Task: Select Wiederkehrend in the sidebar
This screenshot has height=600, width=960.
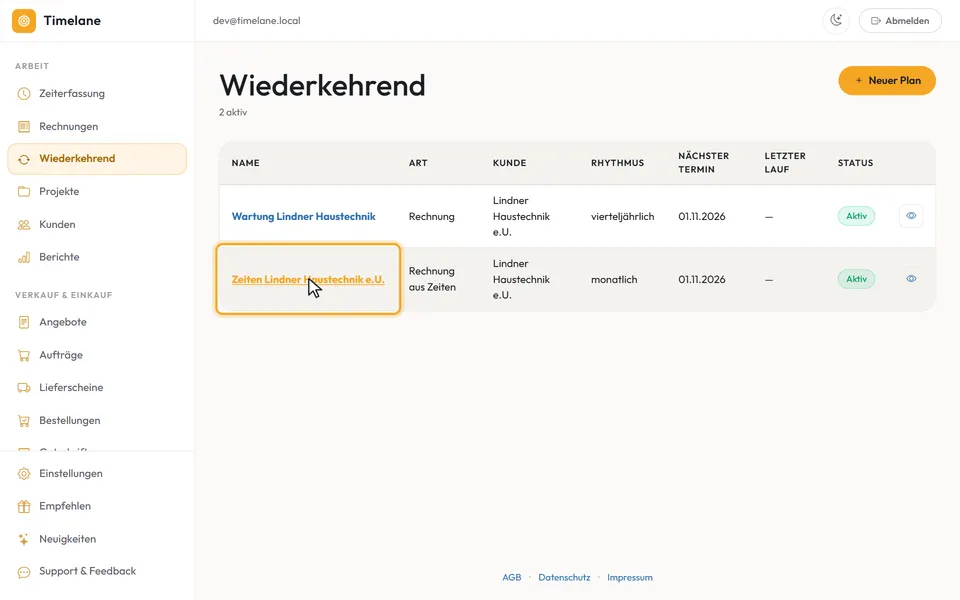Action: [x=97, y=159]
